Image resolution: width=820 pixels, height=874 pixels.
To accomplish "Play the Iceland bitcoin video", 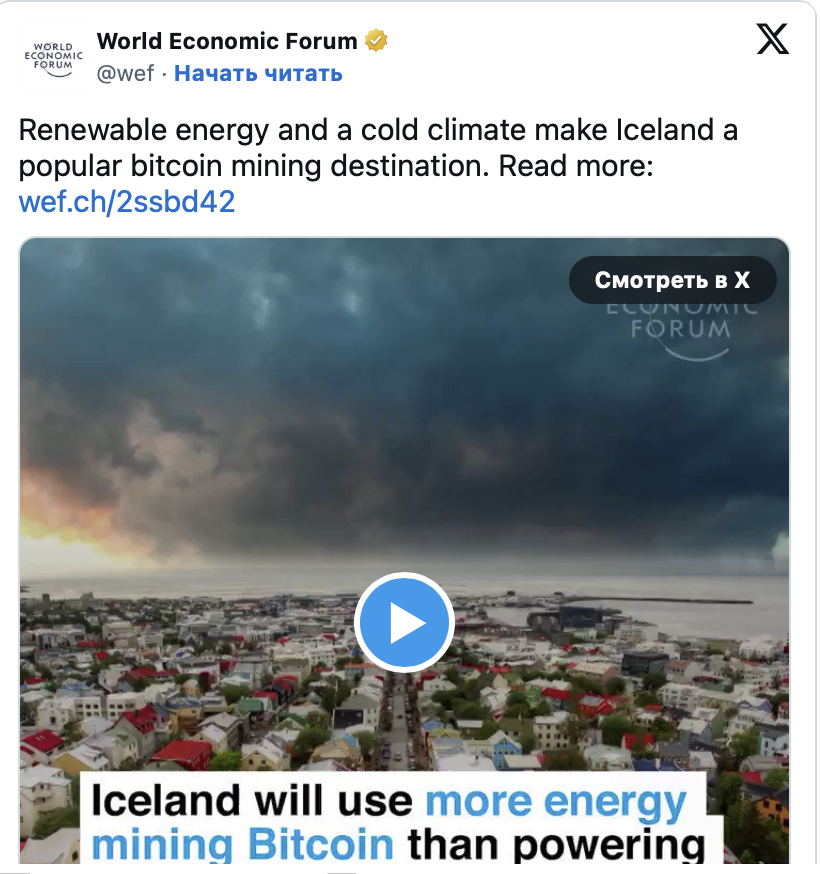I will coord(405,623).
